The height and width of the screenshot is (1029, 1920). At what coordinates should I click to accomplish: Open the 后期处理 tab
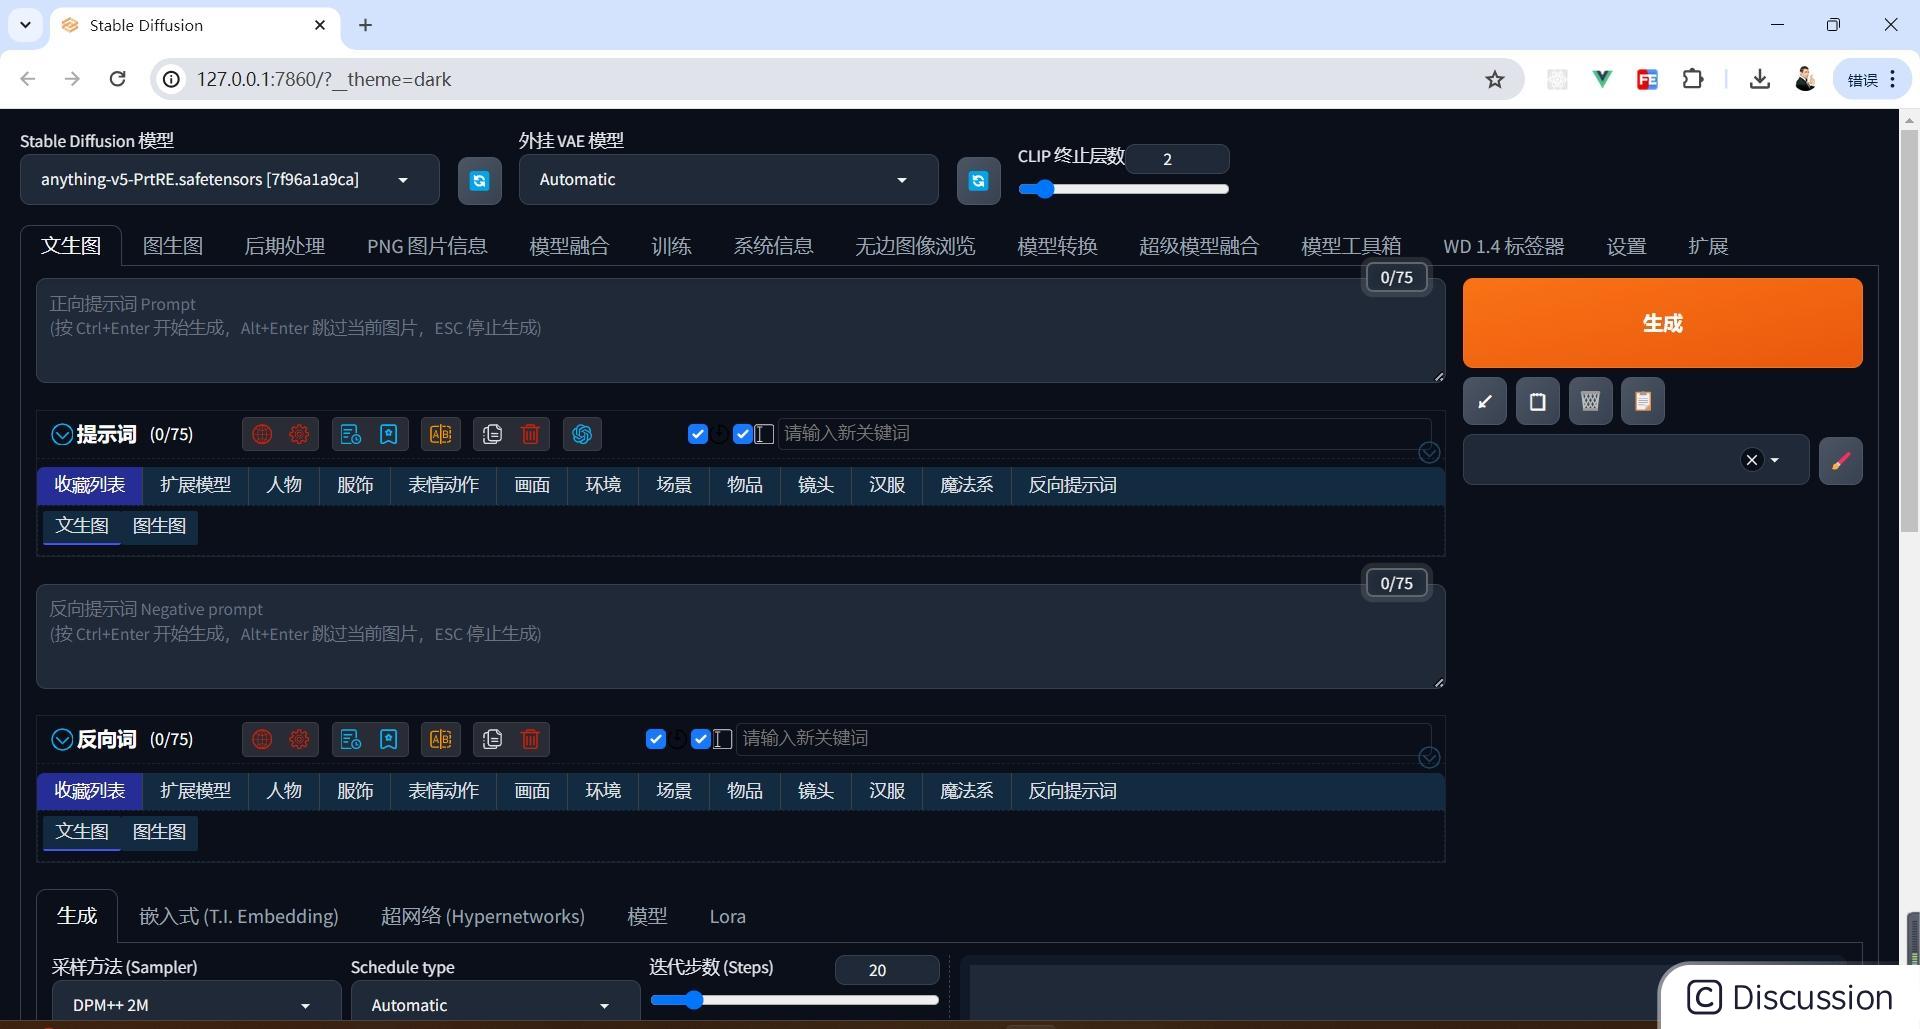285,246
